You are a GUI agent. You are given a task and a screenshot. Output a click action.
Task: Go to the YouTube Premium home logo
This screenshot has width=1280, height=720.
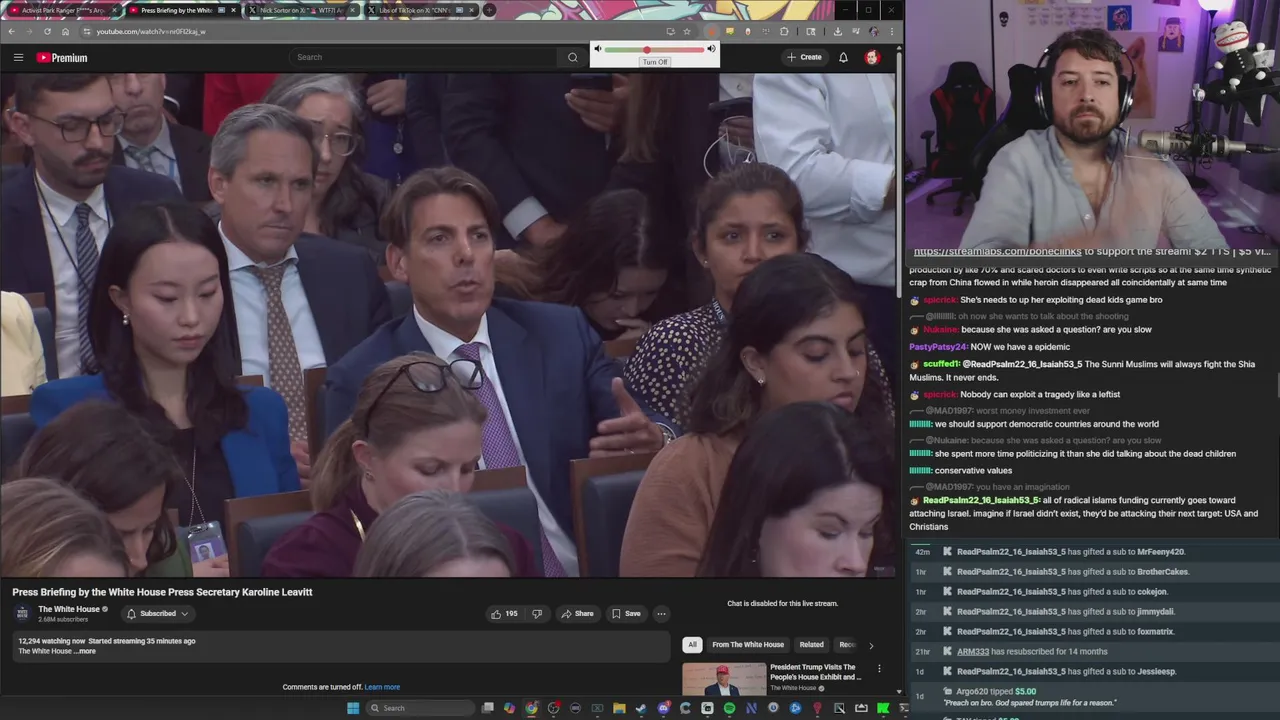tap(62, 58)
